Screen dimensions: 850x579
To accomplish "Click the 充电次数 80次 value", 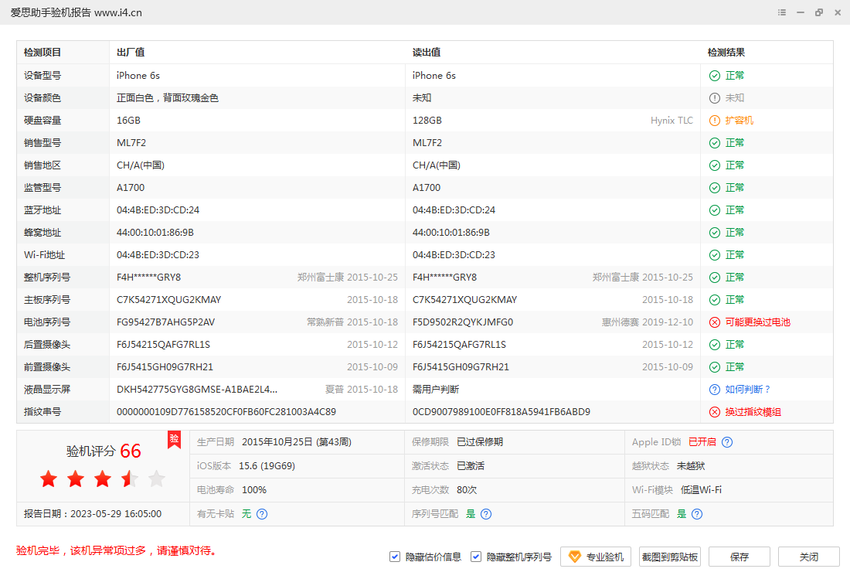I will pyautogui.click(x=467, y=490).
